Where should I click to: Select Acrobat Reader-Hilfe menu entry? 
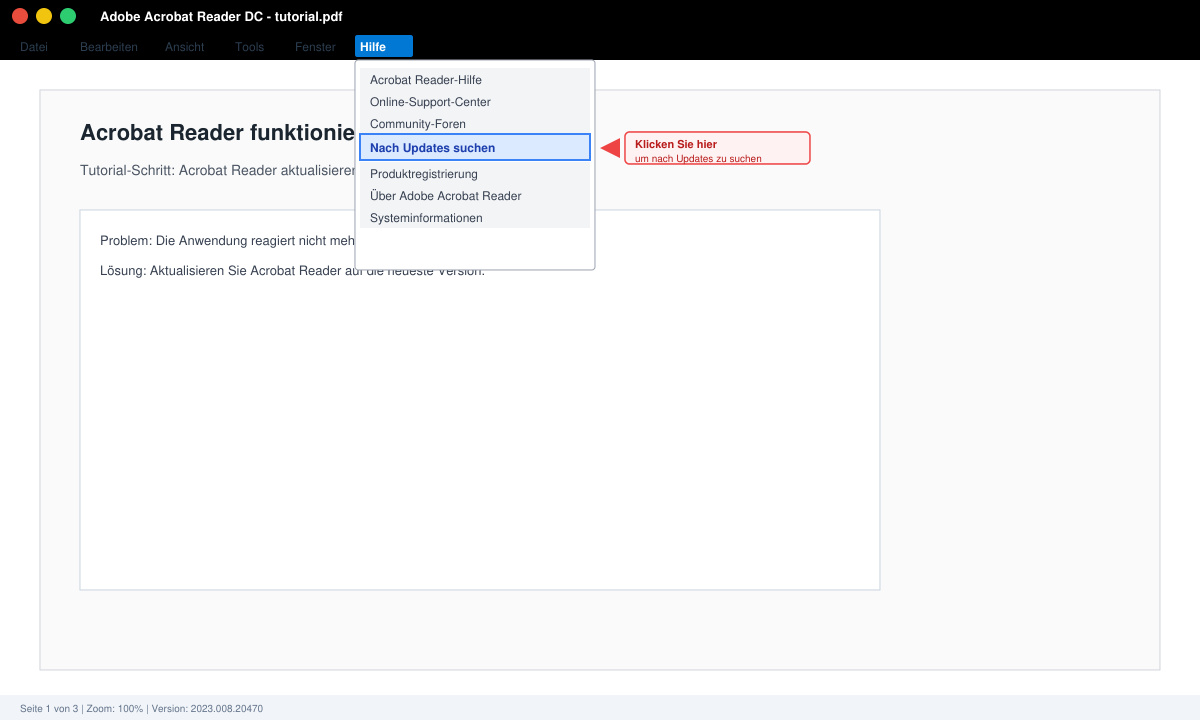[475, 80]
